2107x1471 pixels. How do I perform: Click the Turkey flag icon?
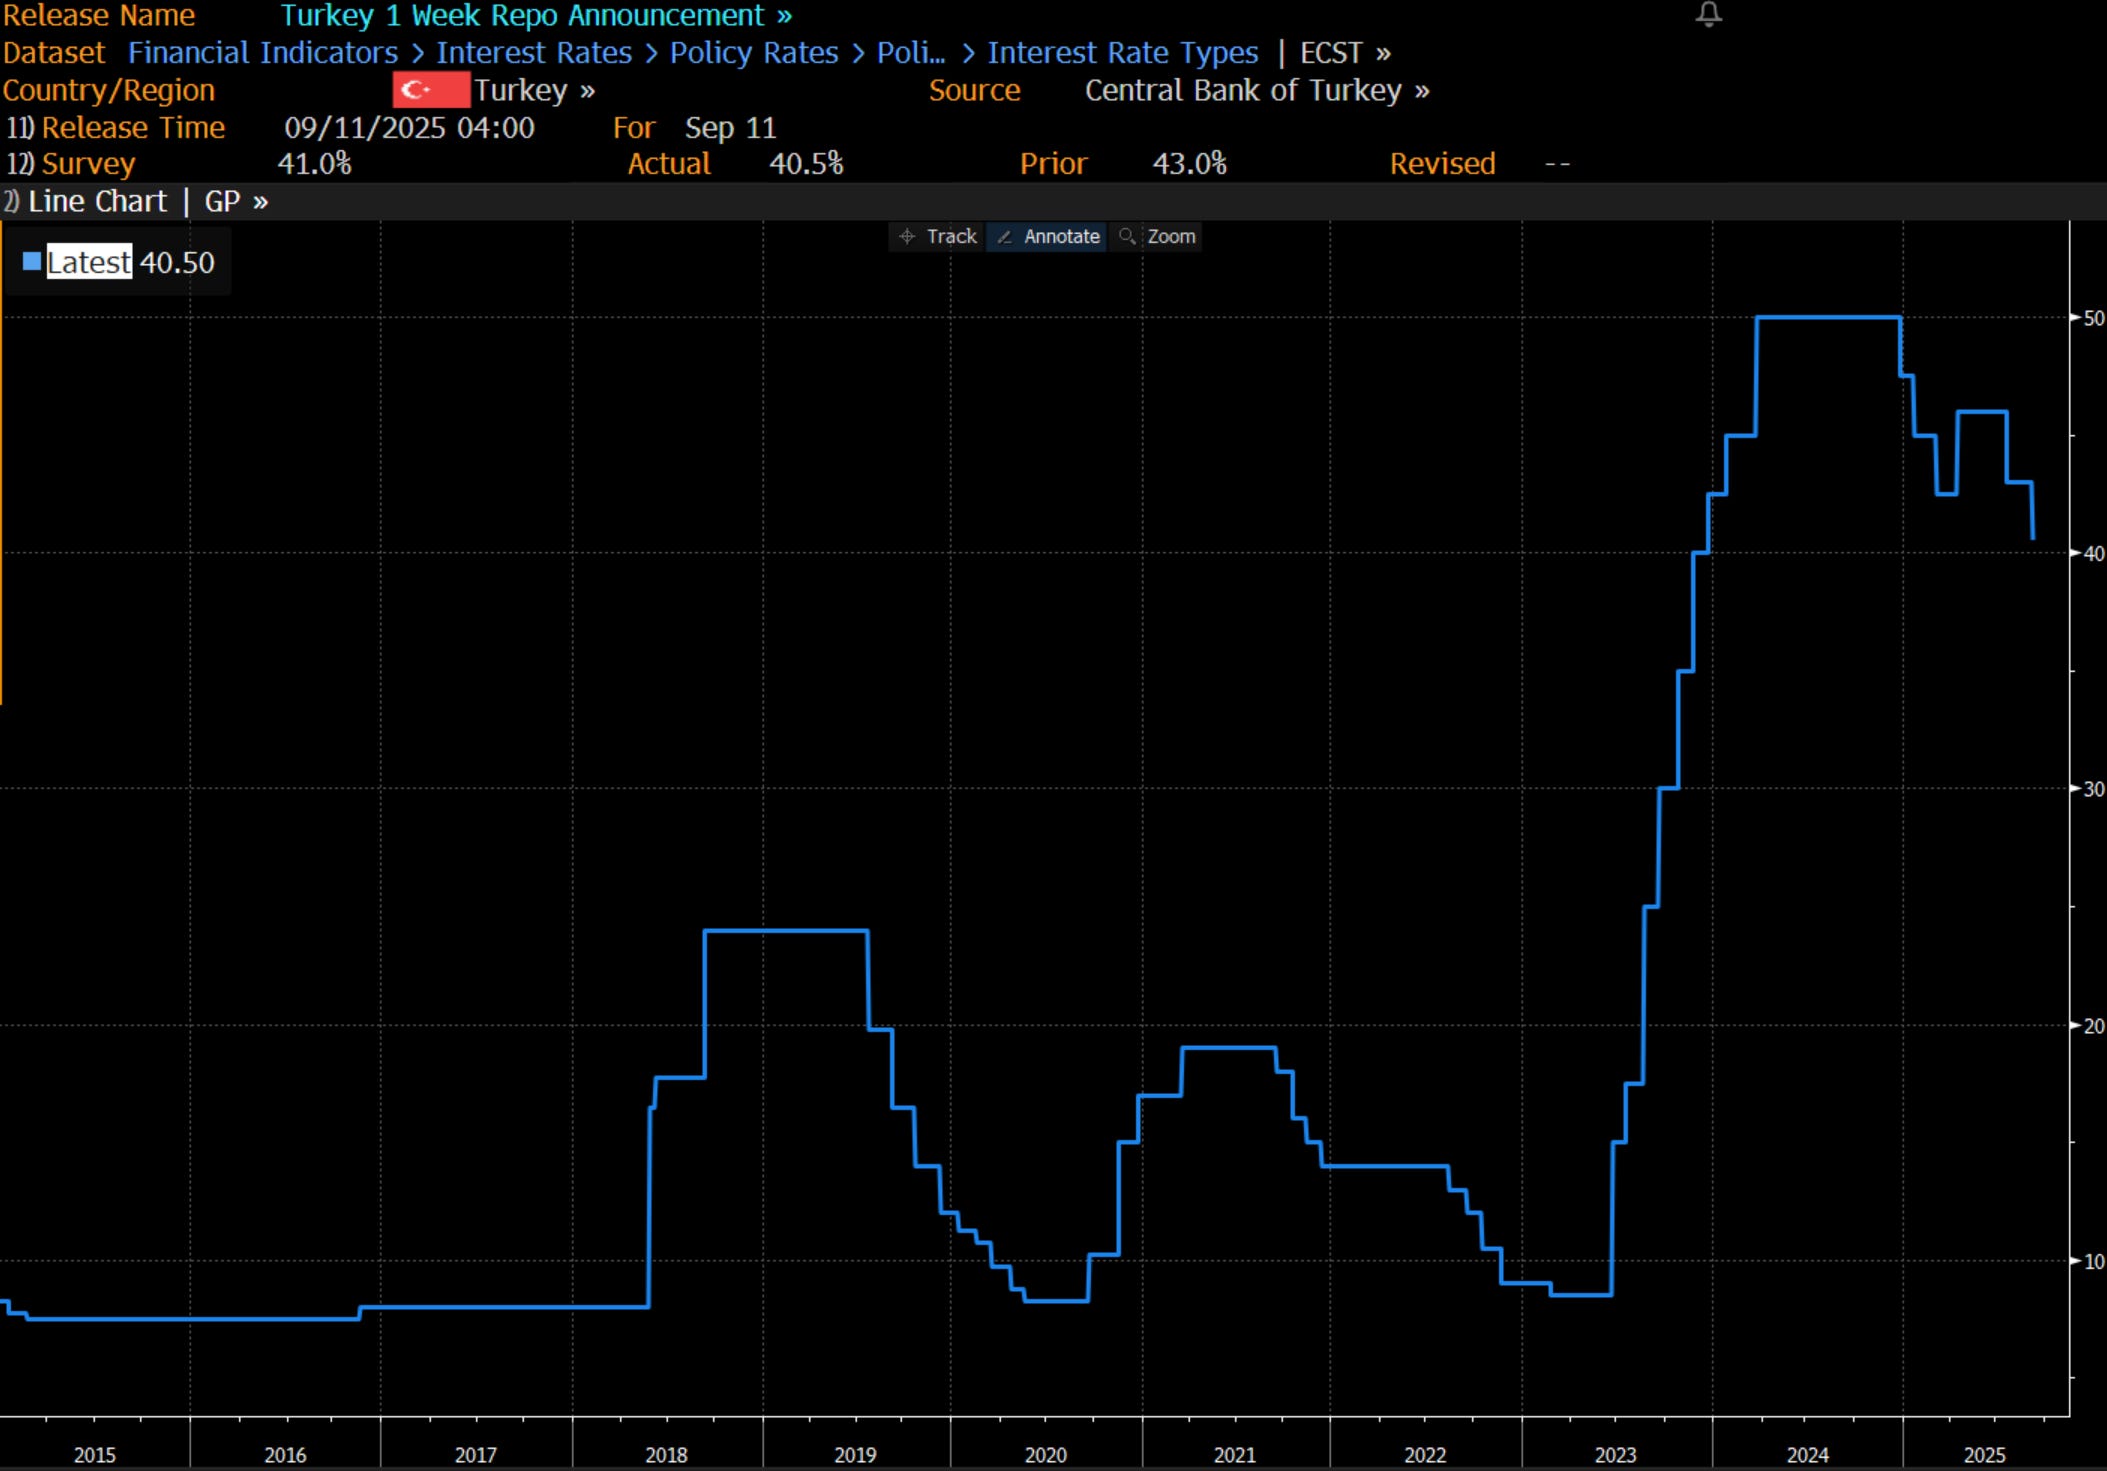(x=431, y=90)
